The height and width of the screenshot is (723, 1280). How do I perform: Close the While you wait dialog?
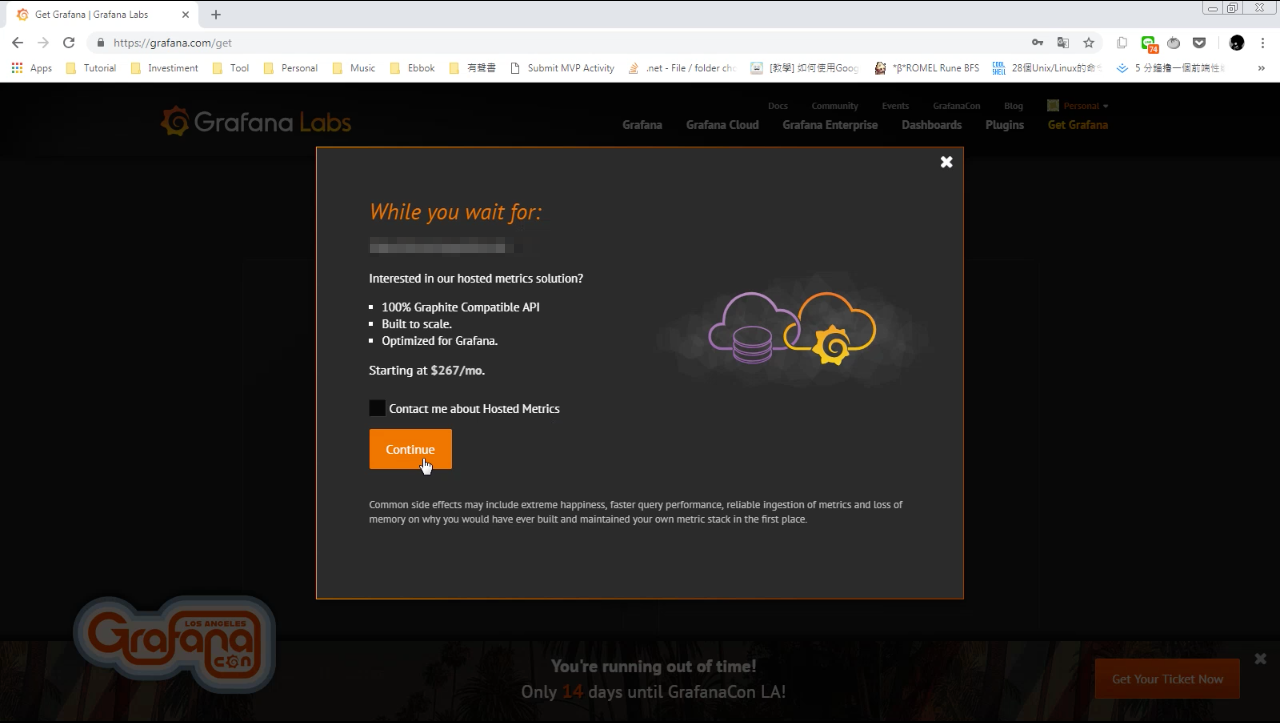point(946,162)
